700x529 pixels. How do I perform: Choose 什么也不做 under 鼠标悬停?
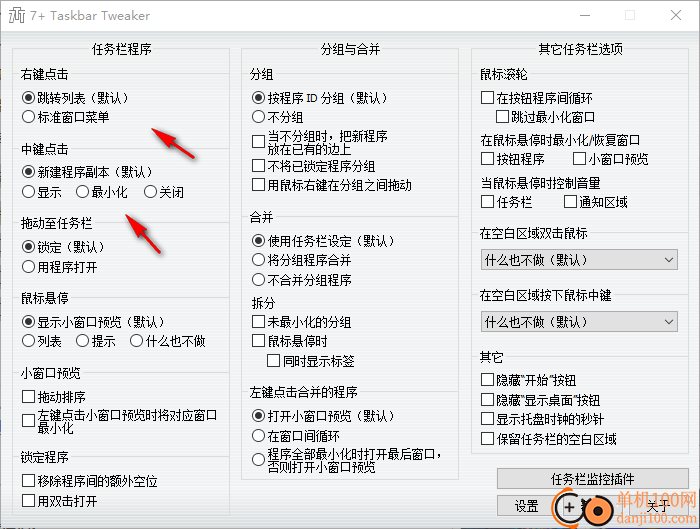tap(136, 341)
